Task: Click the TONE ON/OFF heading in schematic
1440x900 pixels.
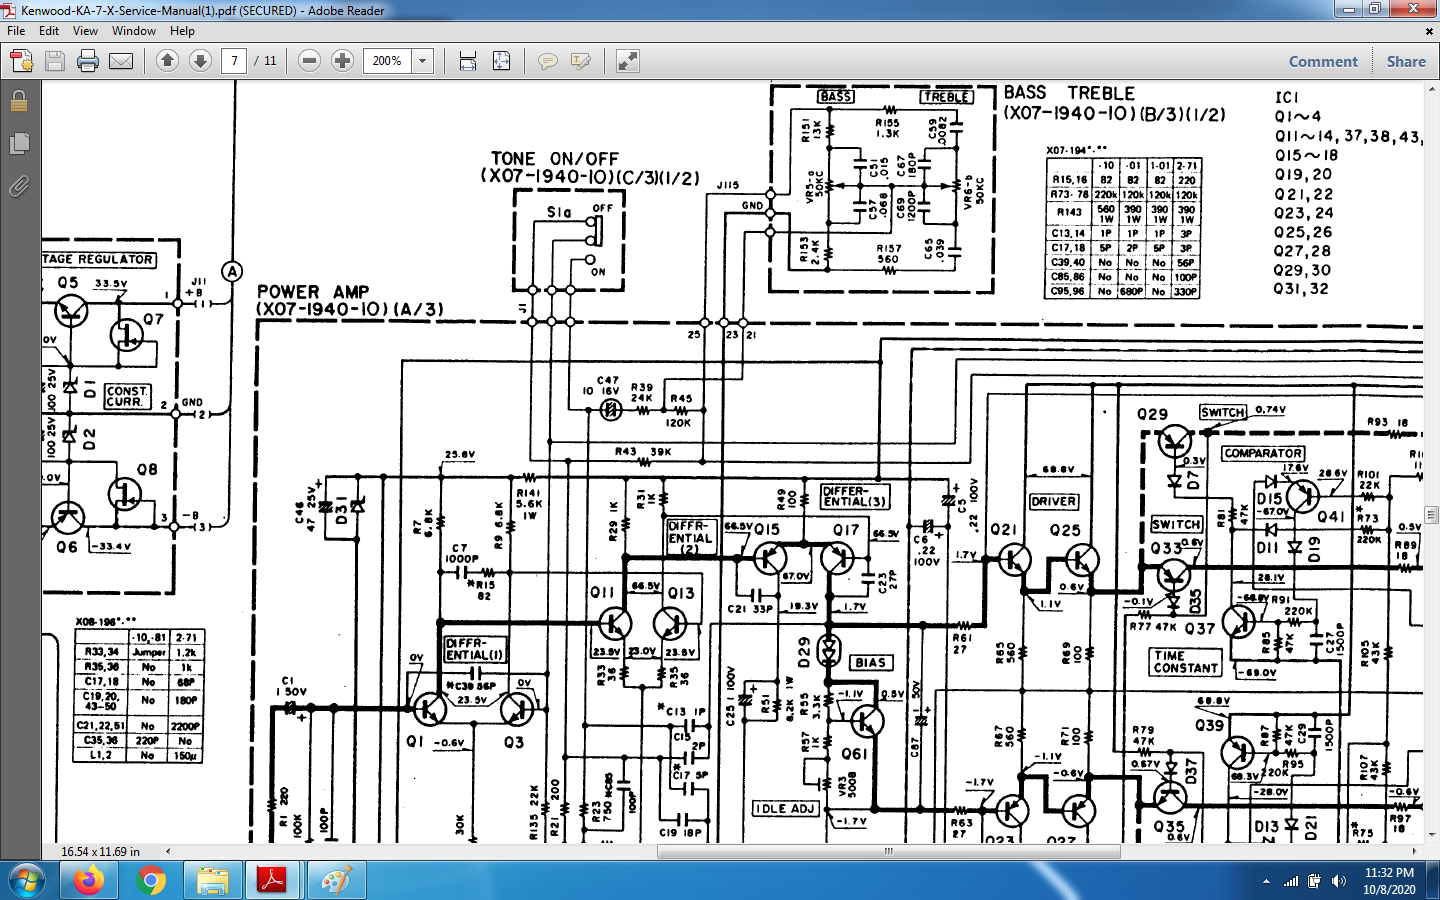Action: pyautogui.click(x=555, y=159)
